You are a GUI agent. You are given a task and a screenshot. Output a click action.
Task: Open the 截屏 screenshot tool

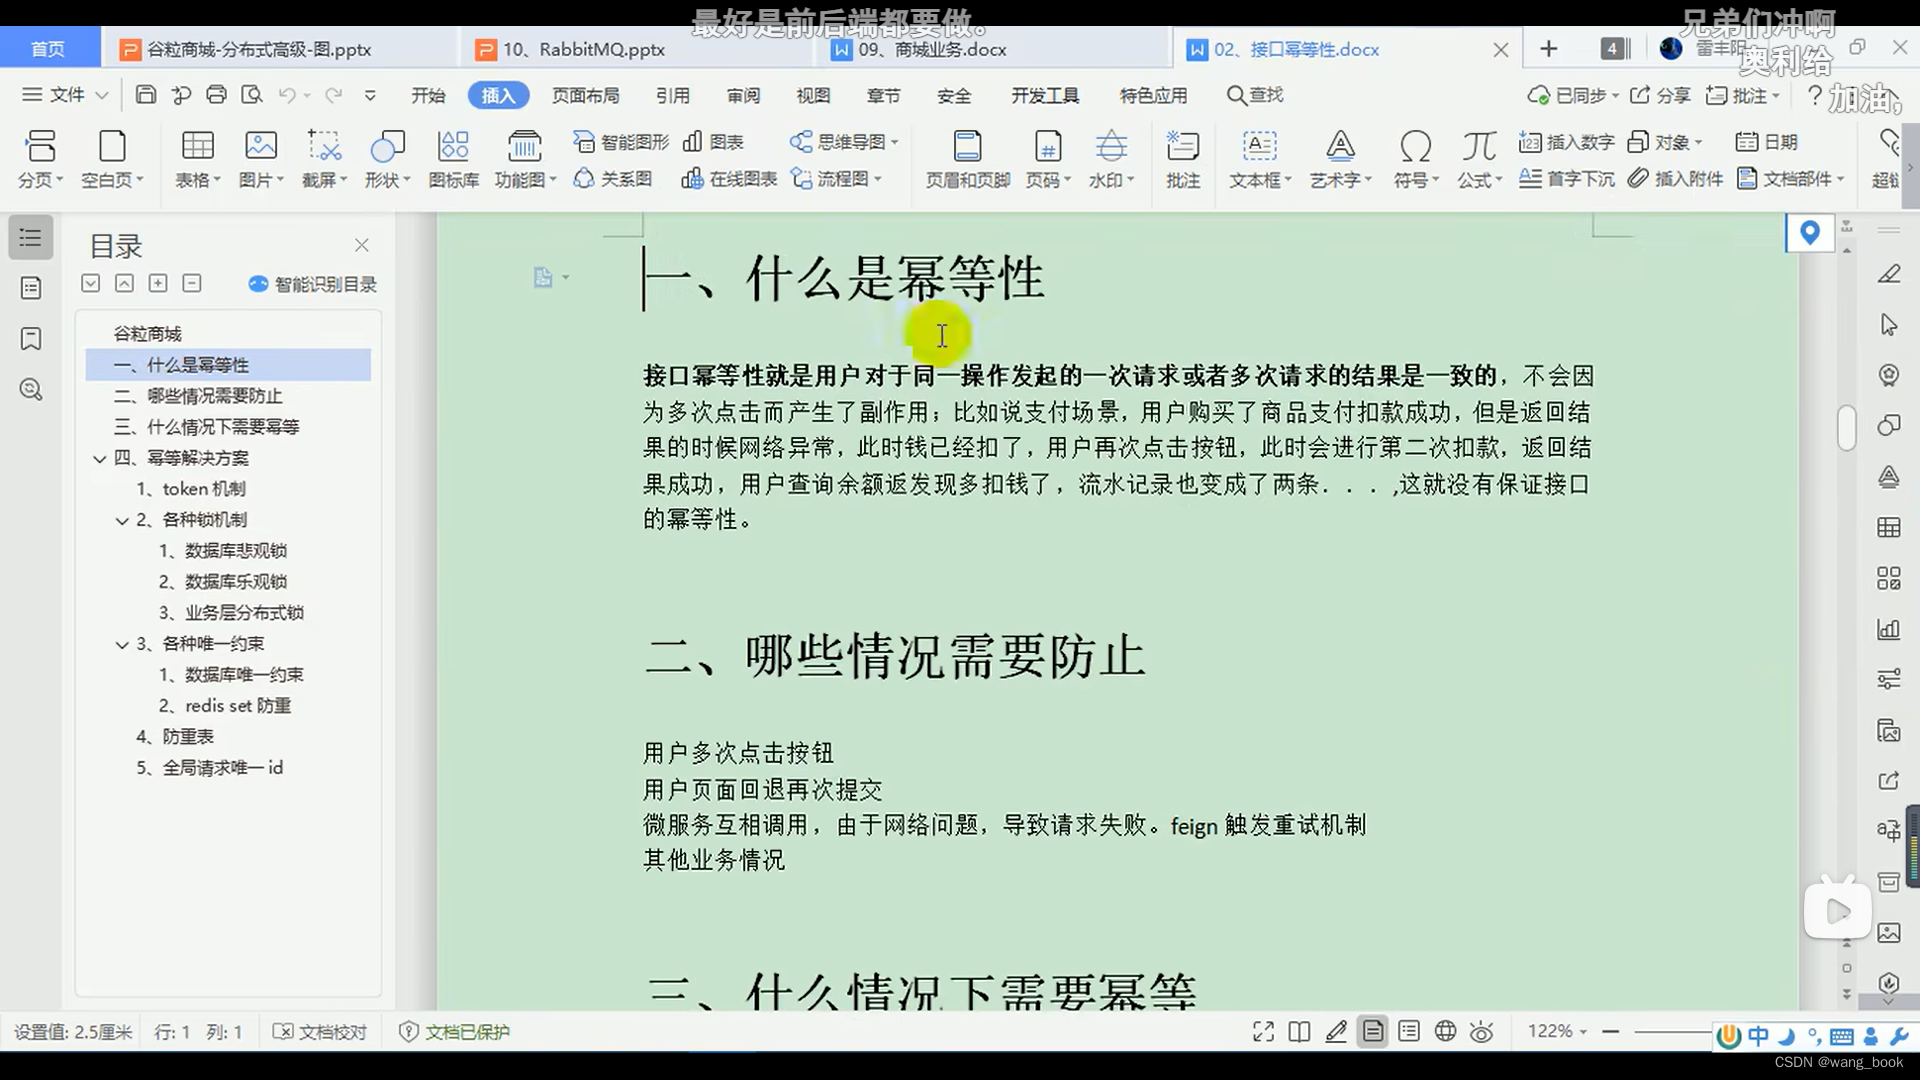(323, 160)
